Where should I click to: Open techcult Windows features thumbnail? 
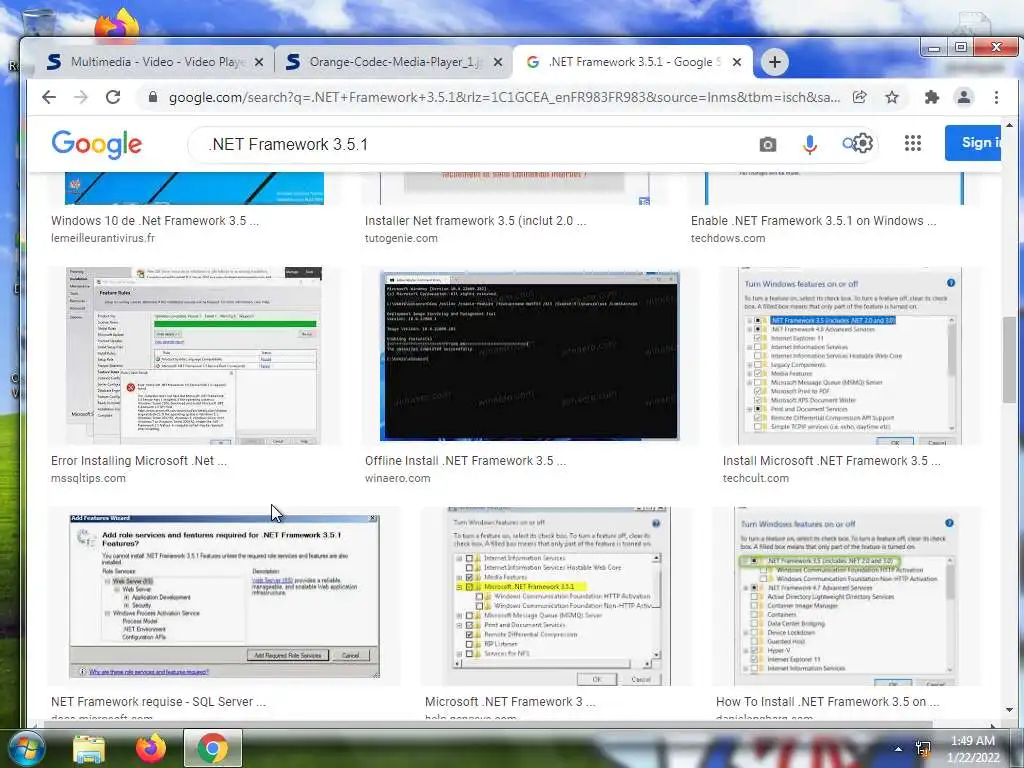click(850, 356)
